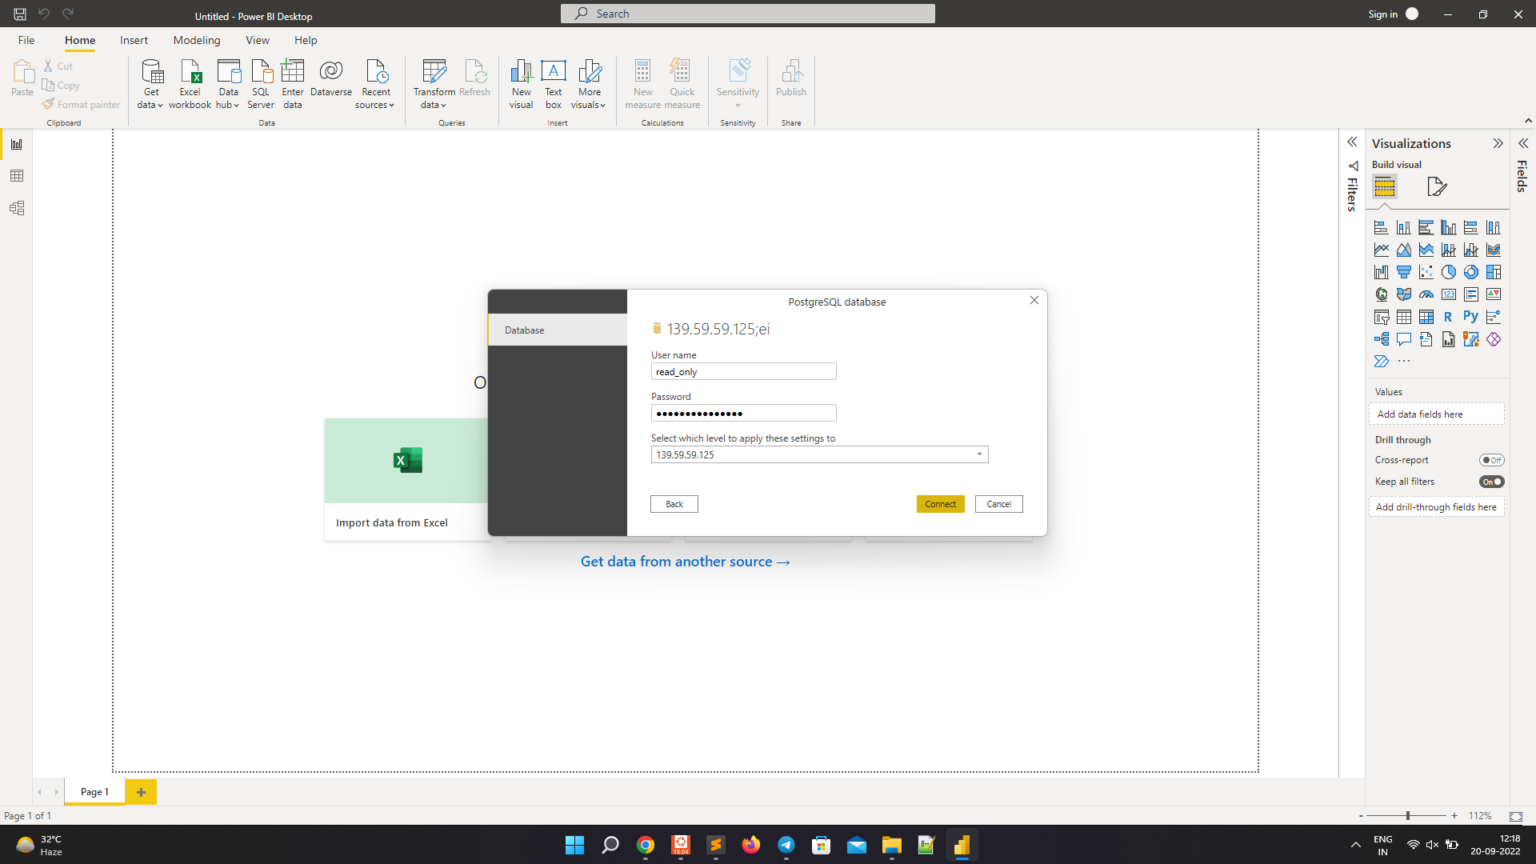This screenshot has width=1536, height=864.
Task: Import from Excel workbook in ribbon
Action: pos(190,84)
